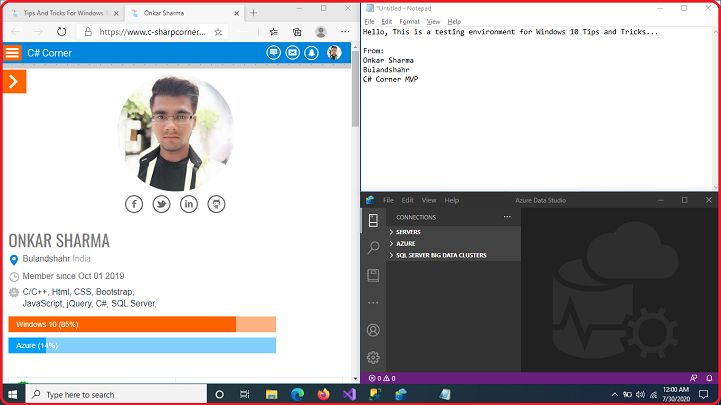Open Notebooks in Azure Data Studio activity bar
The height and width of the screenshot is (405, 721).
click(373, 275)
